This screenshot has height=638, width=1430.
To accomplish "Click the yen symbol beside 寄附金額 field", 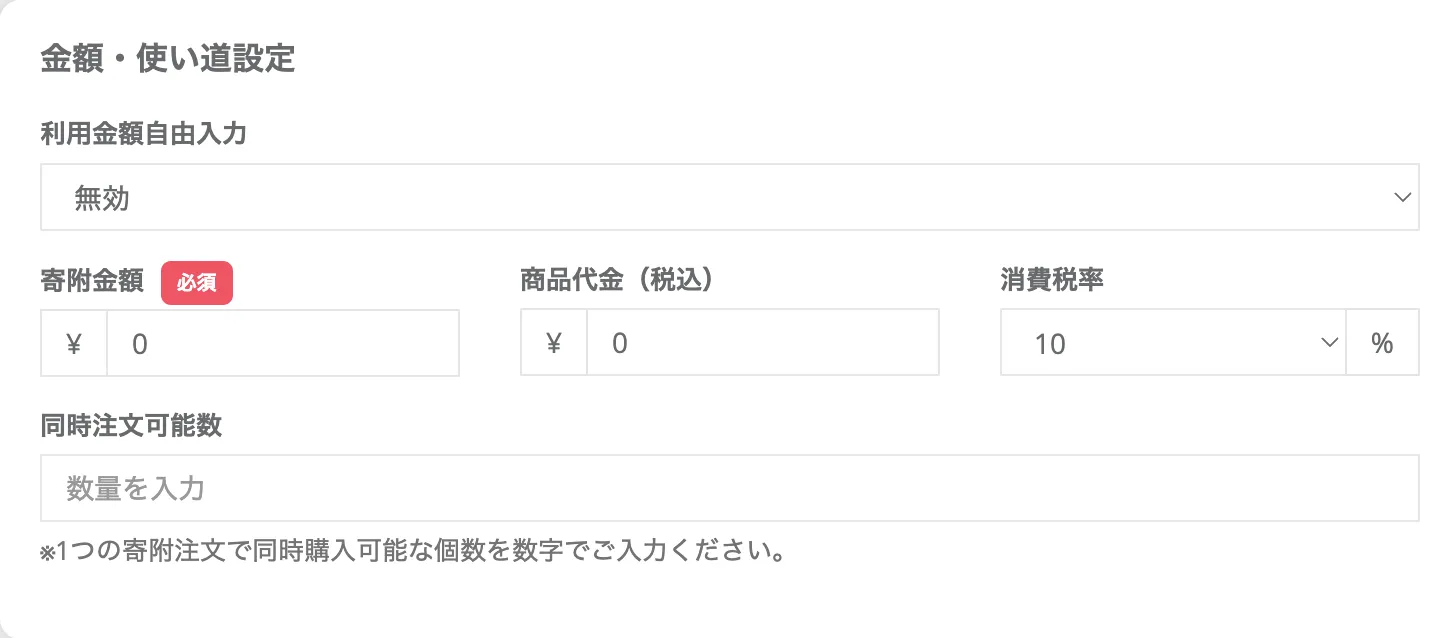I will pyautogui.click(x=74, y=344).
